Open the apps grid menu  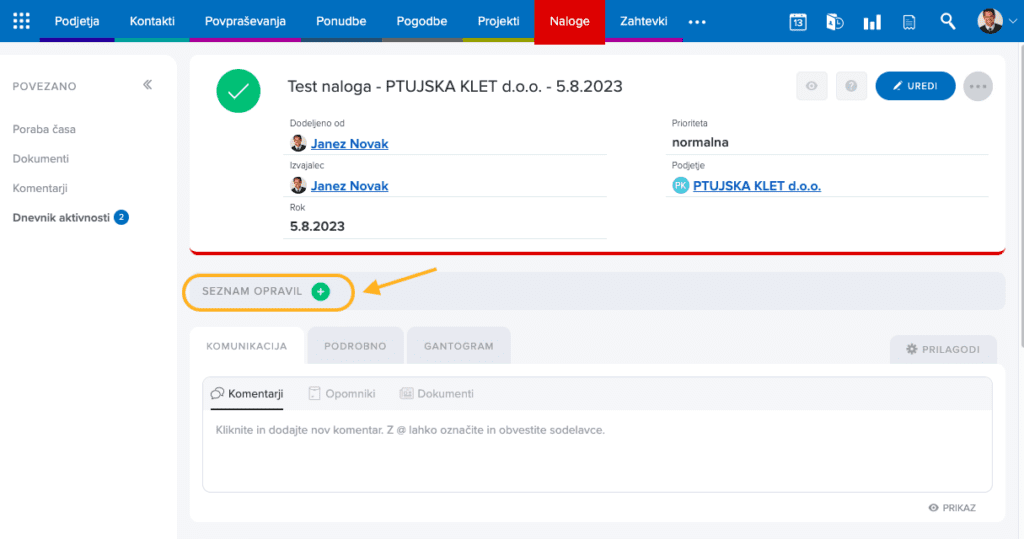tap(21, 21)
